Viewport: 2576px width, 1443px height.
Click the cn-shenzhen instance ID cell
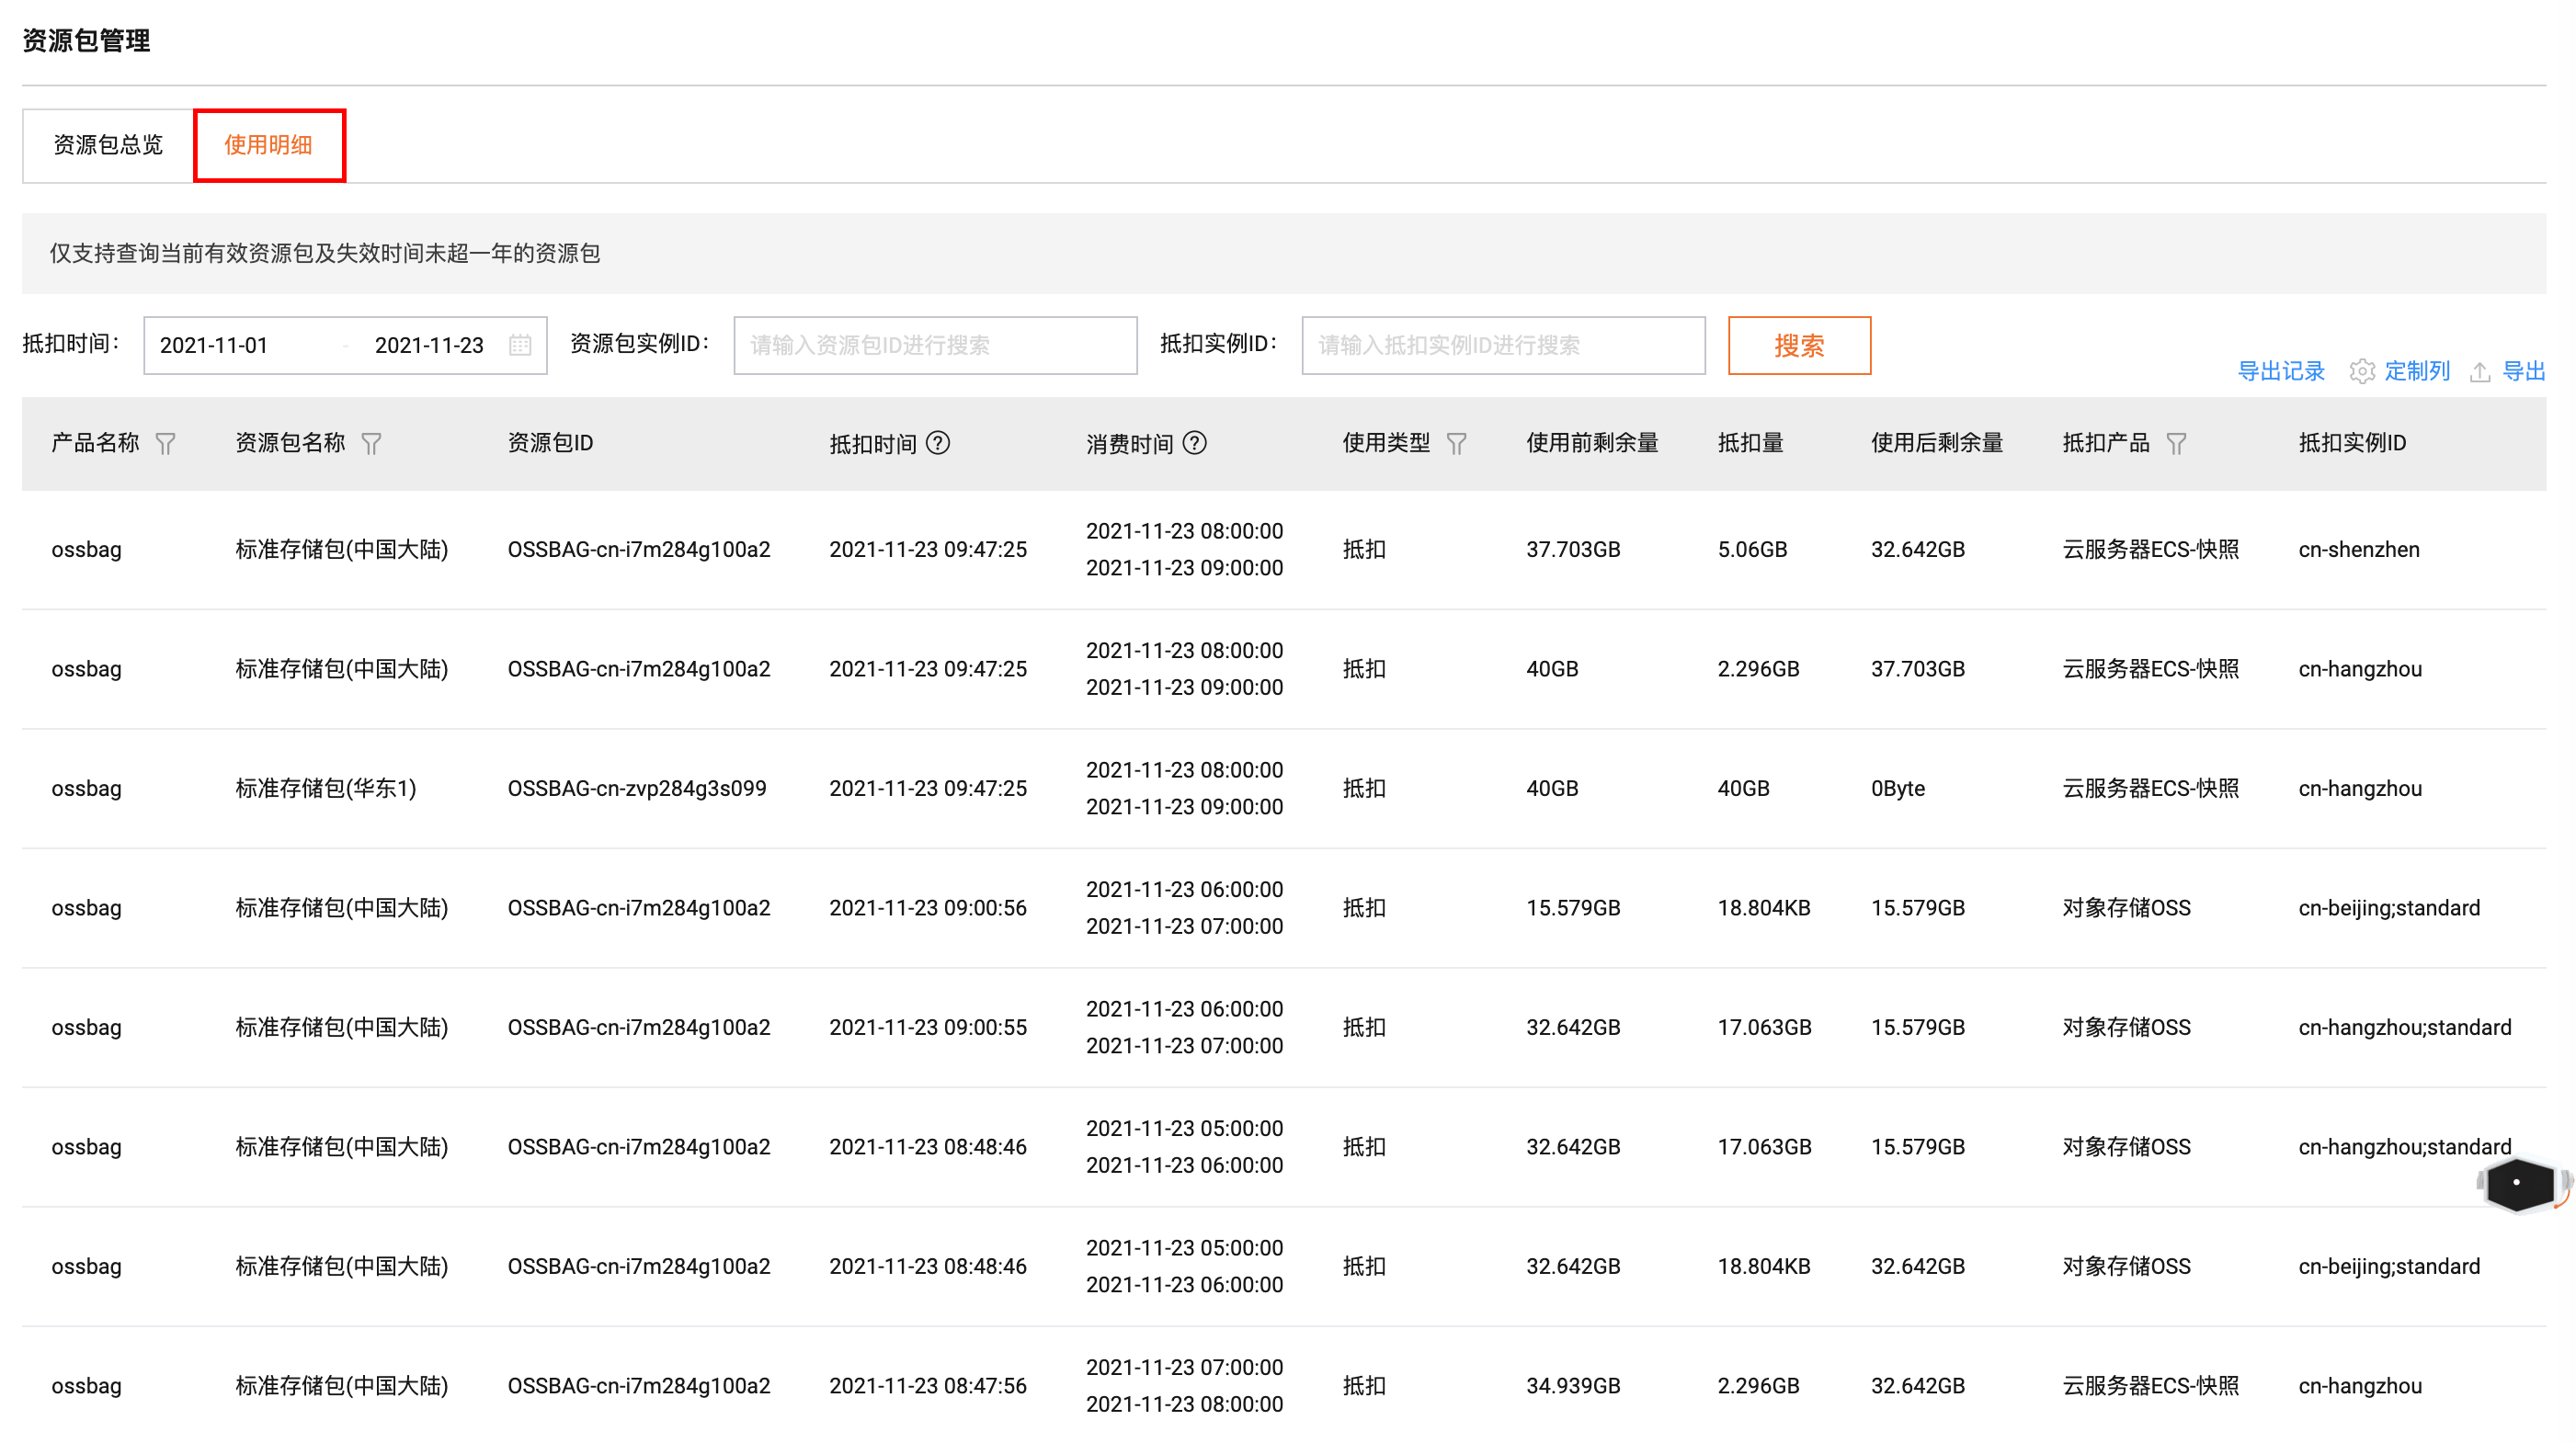(2358, 549)
